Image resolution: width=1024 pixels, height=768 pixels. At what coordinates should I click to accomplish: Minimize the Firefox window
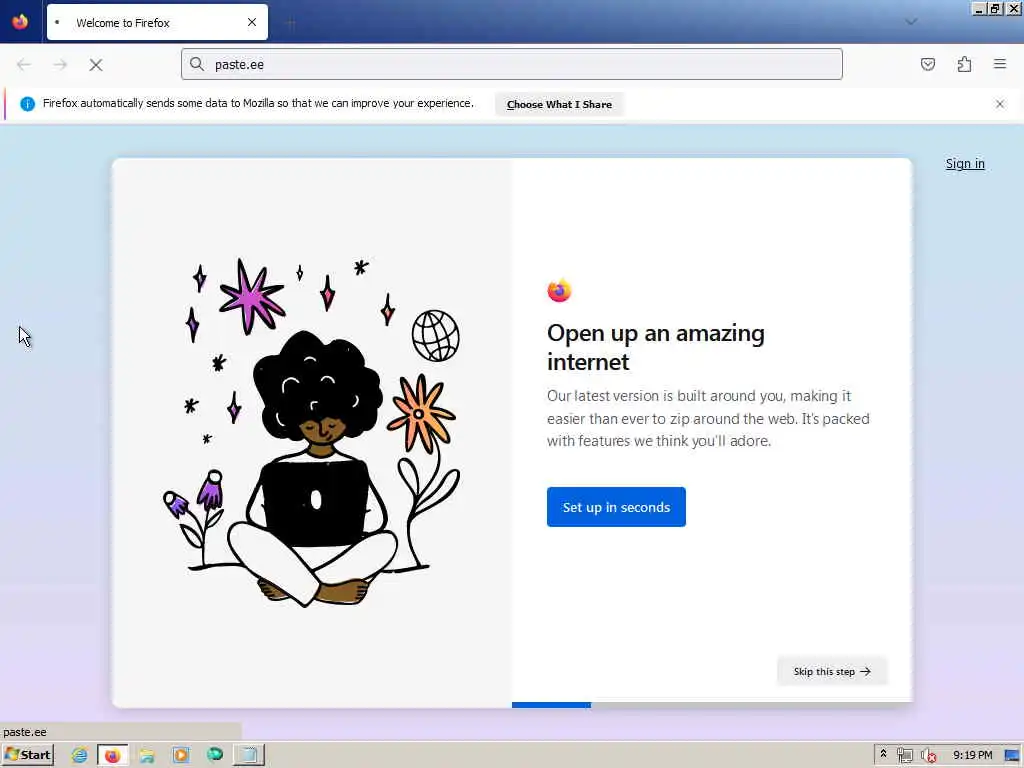pos(978,8)
